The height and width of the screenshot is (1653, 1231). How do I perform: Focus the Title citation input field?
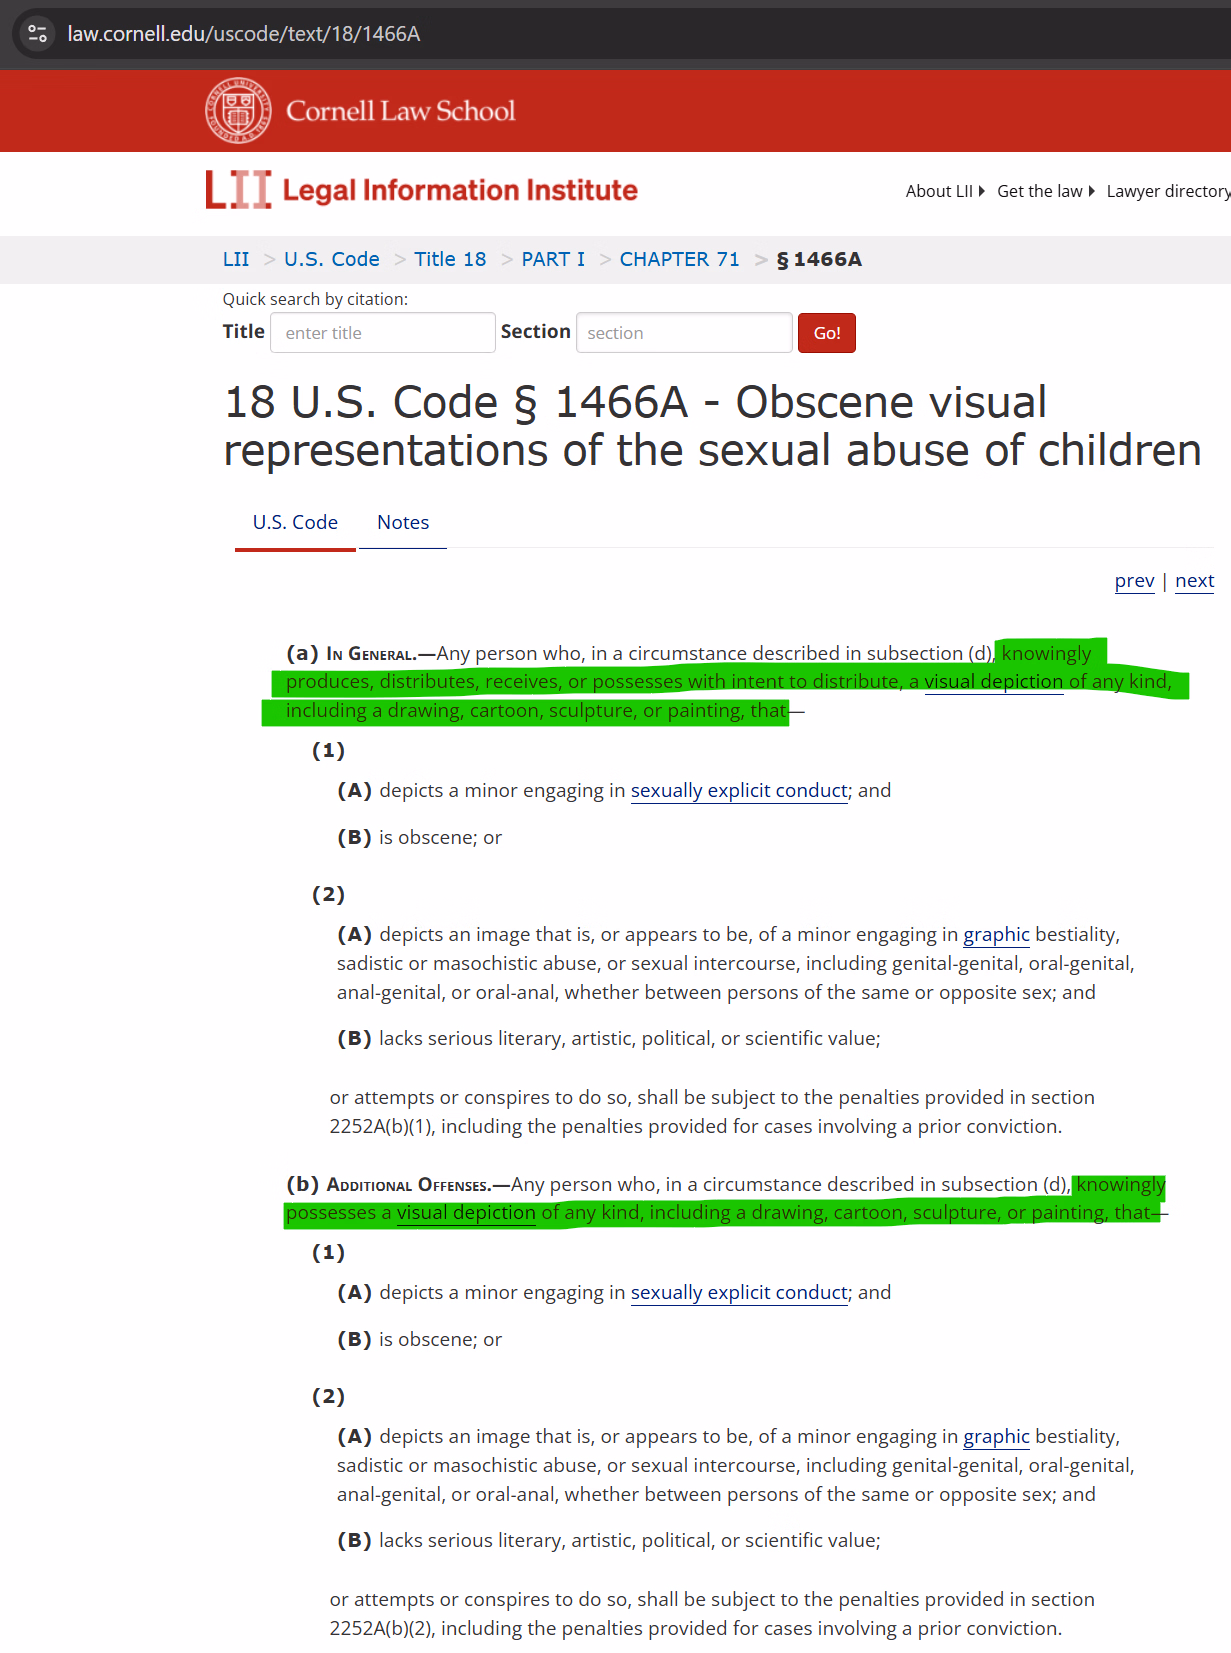point(382,333)
